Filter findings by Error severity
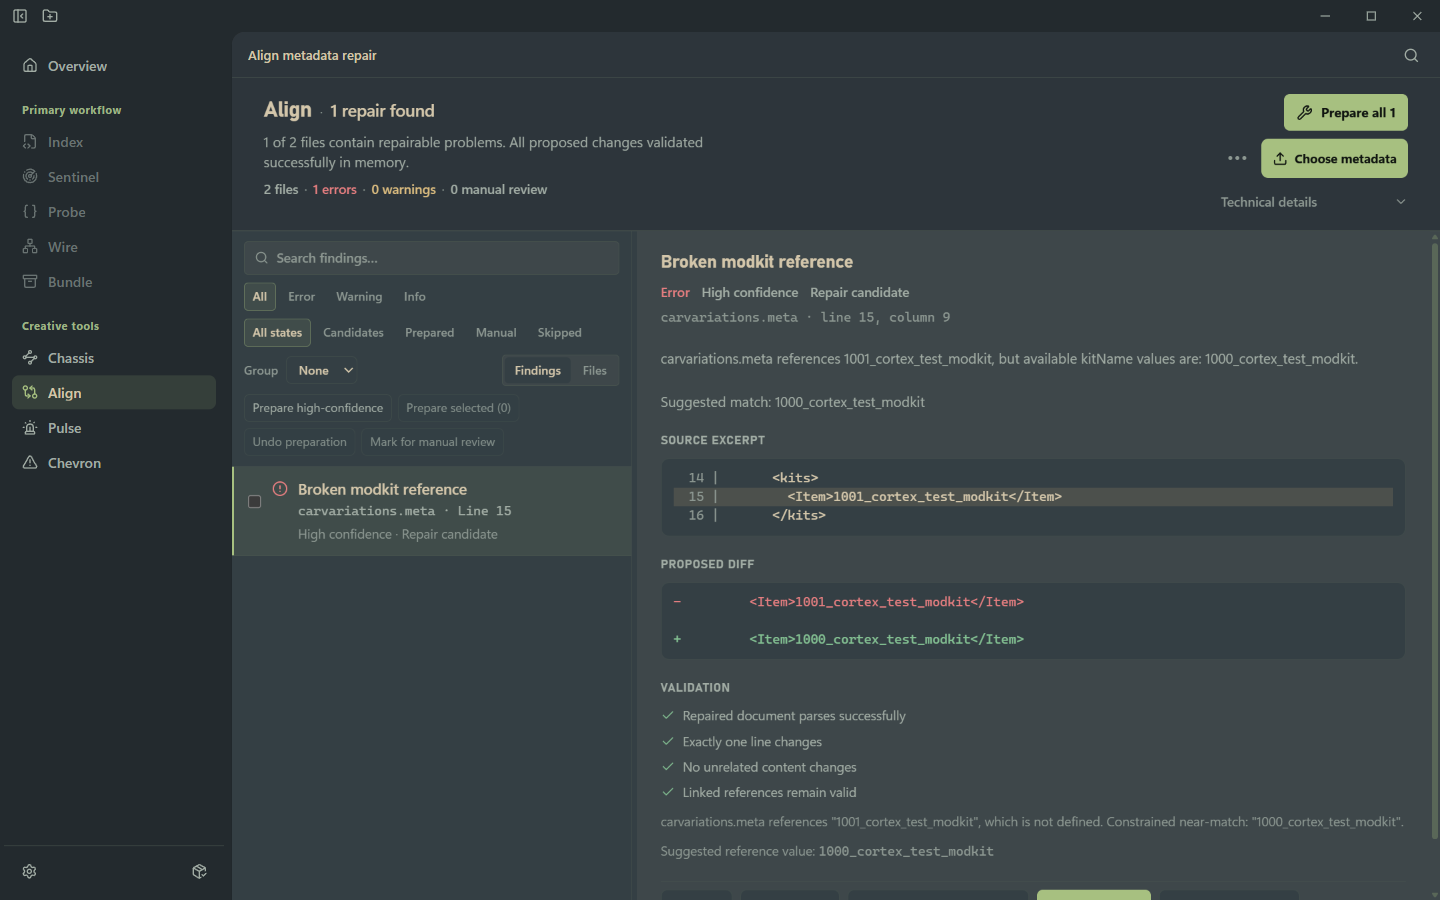Image resolution: width=1440 pixels, height=900 pixels. pyautogui.click(x=301, y=297)
